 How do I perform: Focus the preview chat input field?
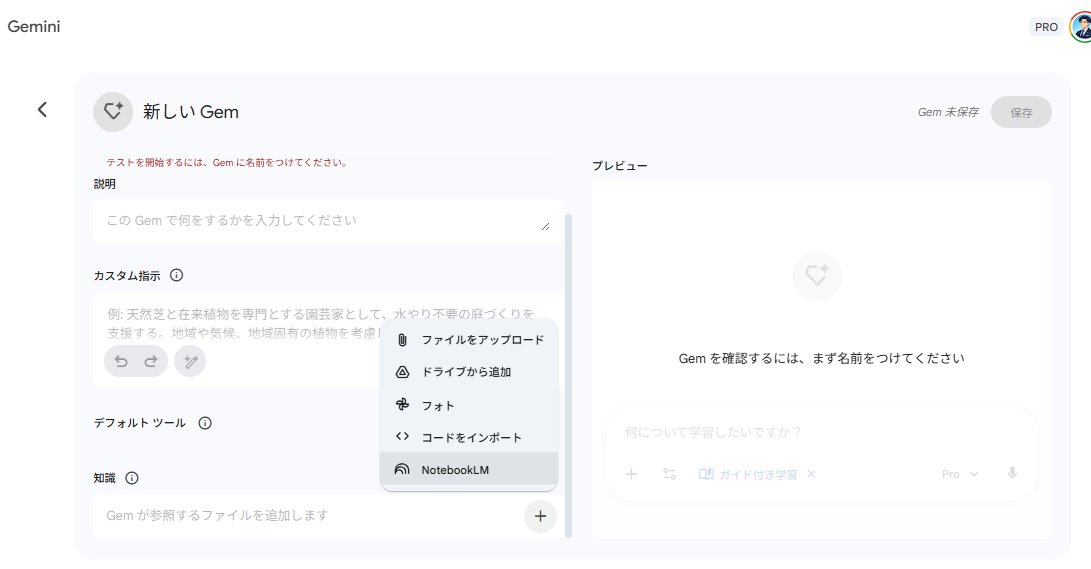click(821, 433)
